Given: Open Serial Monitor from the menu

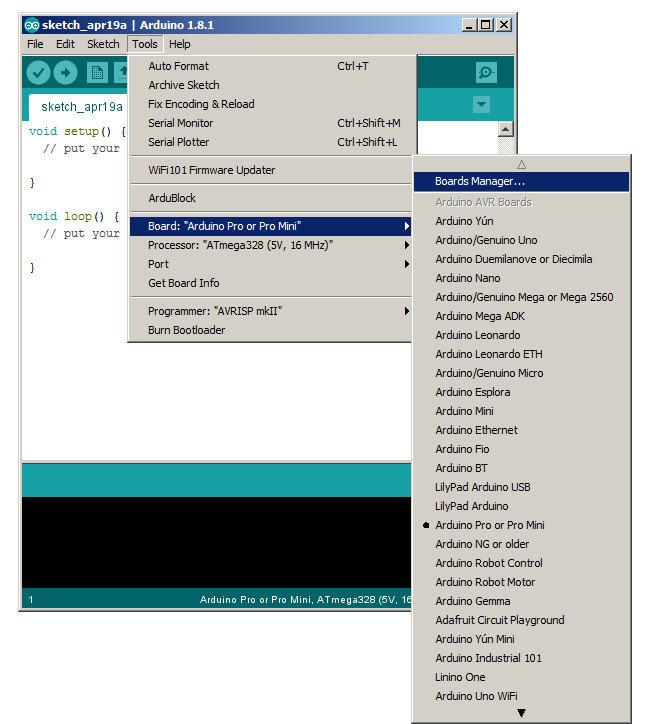Looking at the screenshot, I should (x=271, y=123).
